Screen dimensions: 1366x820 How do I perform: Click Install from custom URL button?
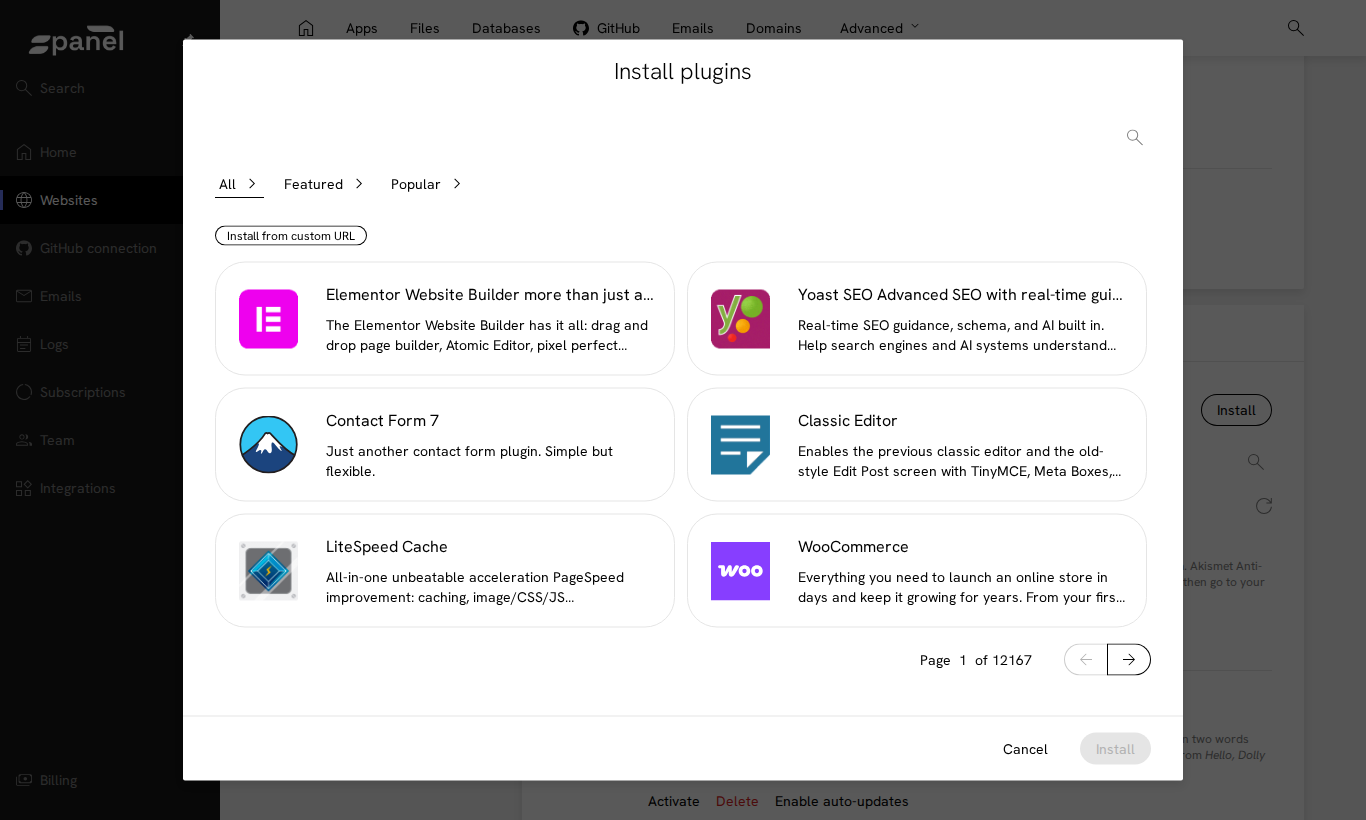pyautogui.click(x=291, y=236)
